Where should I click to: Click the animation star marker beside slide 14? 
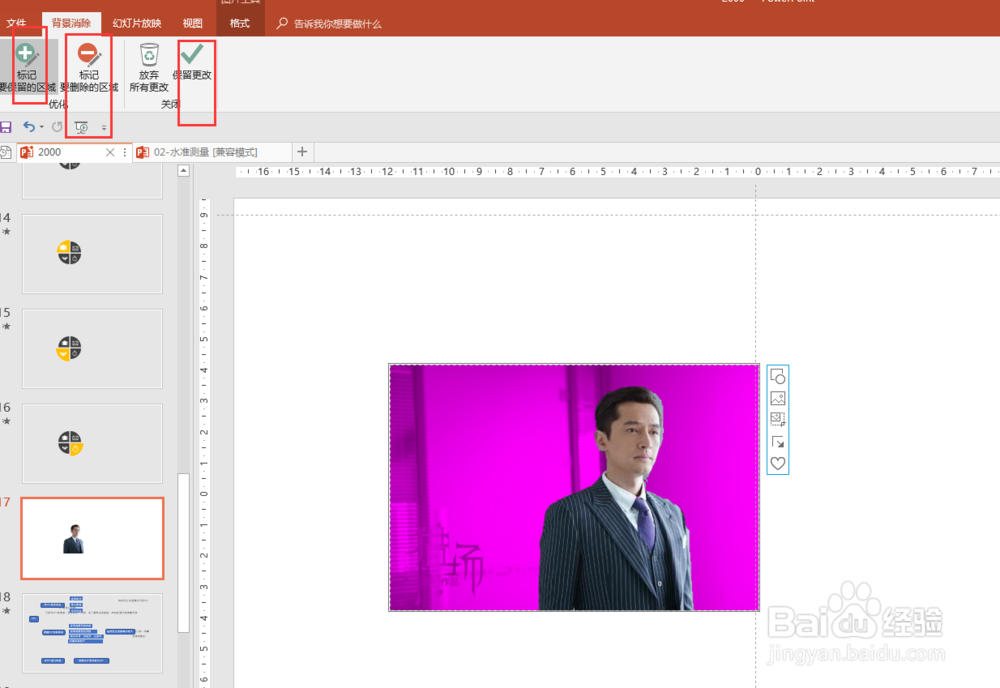6,231
